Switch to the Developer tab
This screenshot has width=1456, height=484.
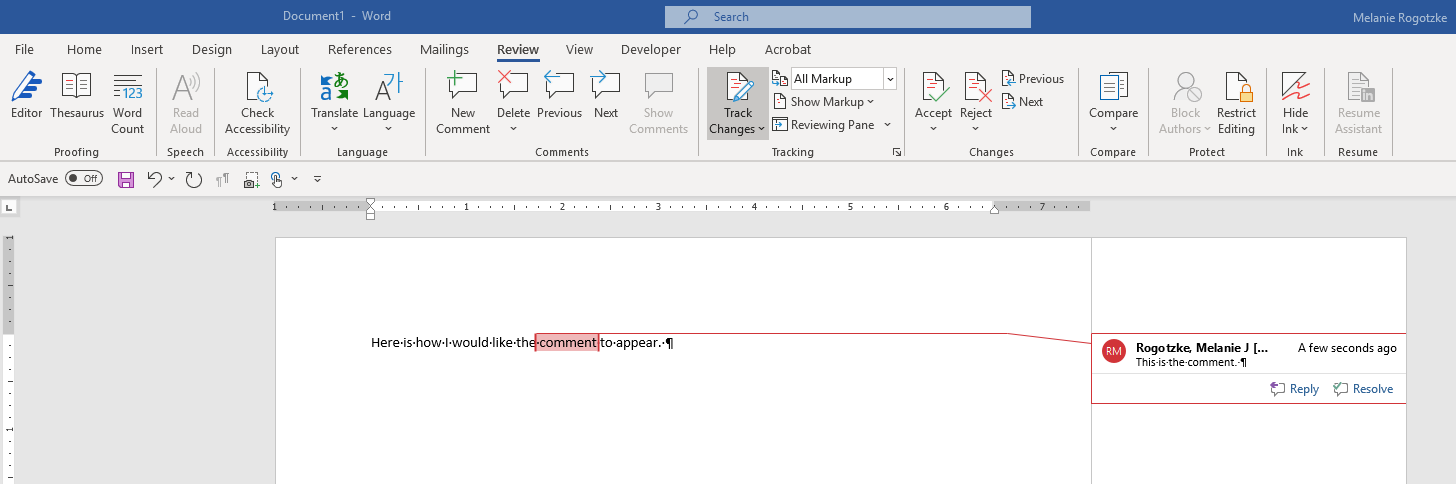click(x=651, y=49)
